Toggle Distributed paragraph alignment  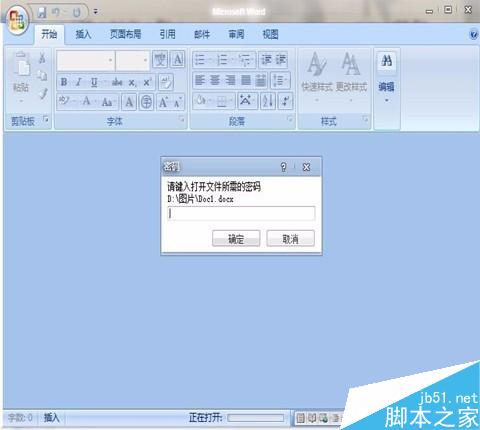click(261, 80)
